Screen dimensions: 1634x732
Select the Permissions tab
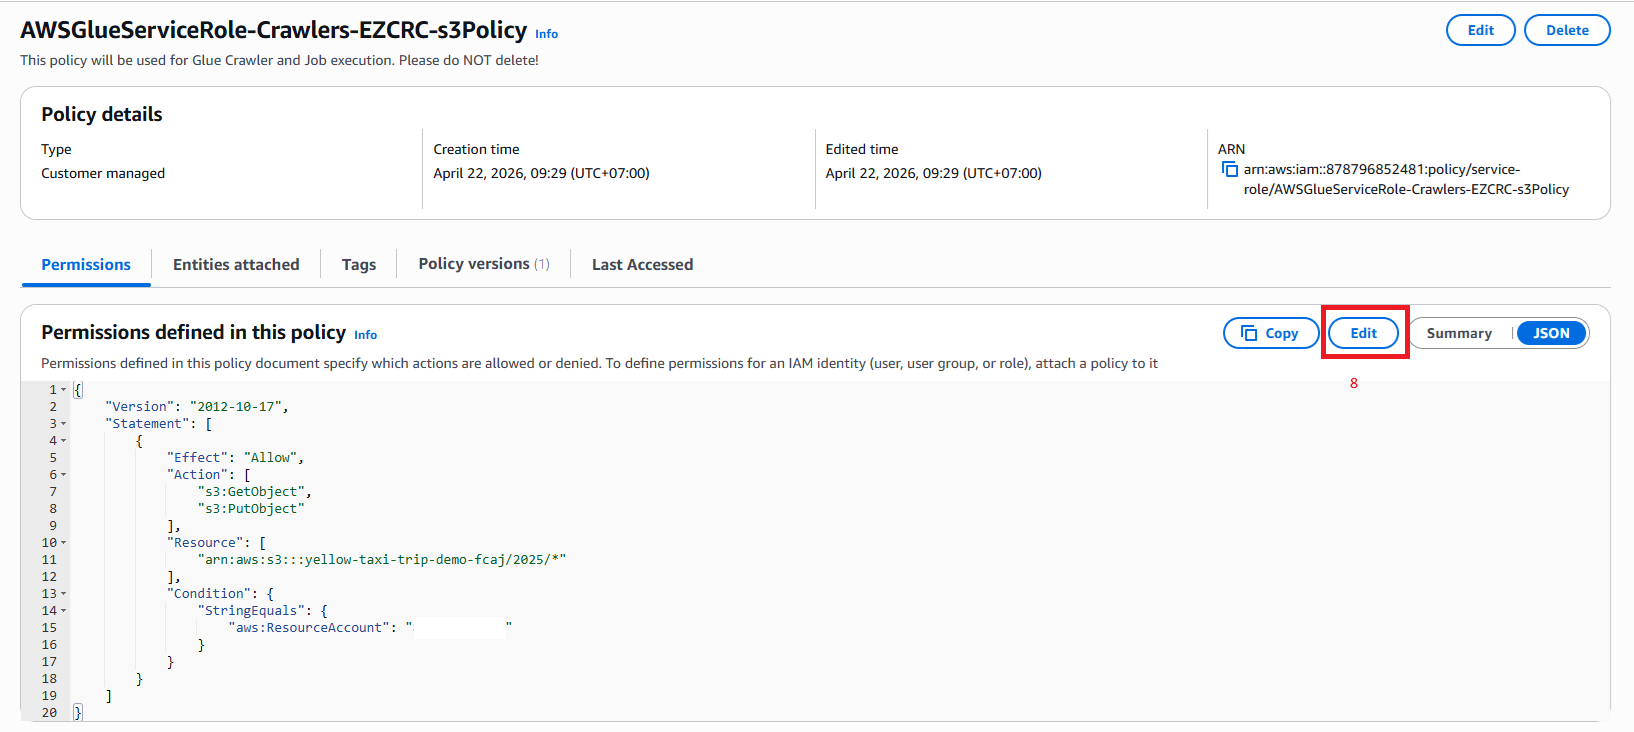click(86, 264)
